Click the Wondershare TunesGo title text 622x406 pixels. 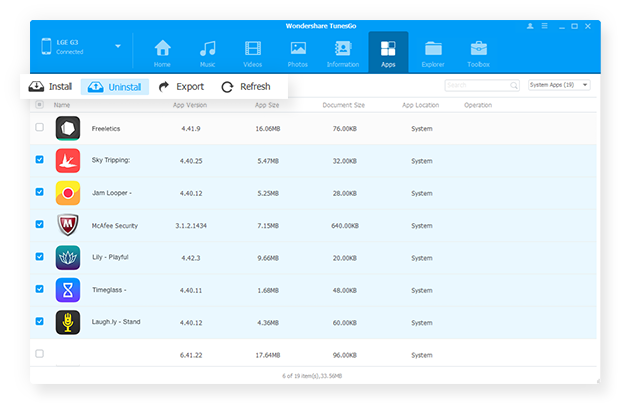point(321,26)
